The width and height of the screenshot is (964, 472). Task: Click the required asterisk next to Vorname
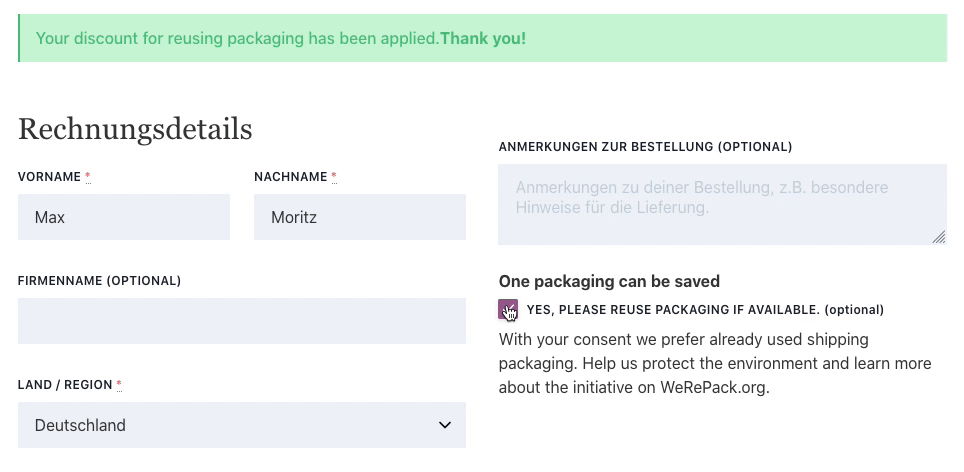[88, 176]
